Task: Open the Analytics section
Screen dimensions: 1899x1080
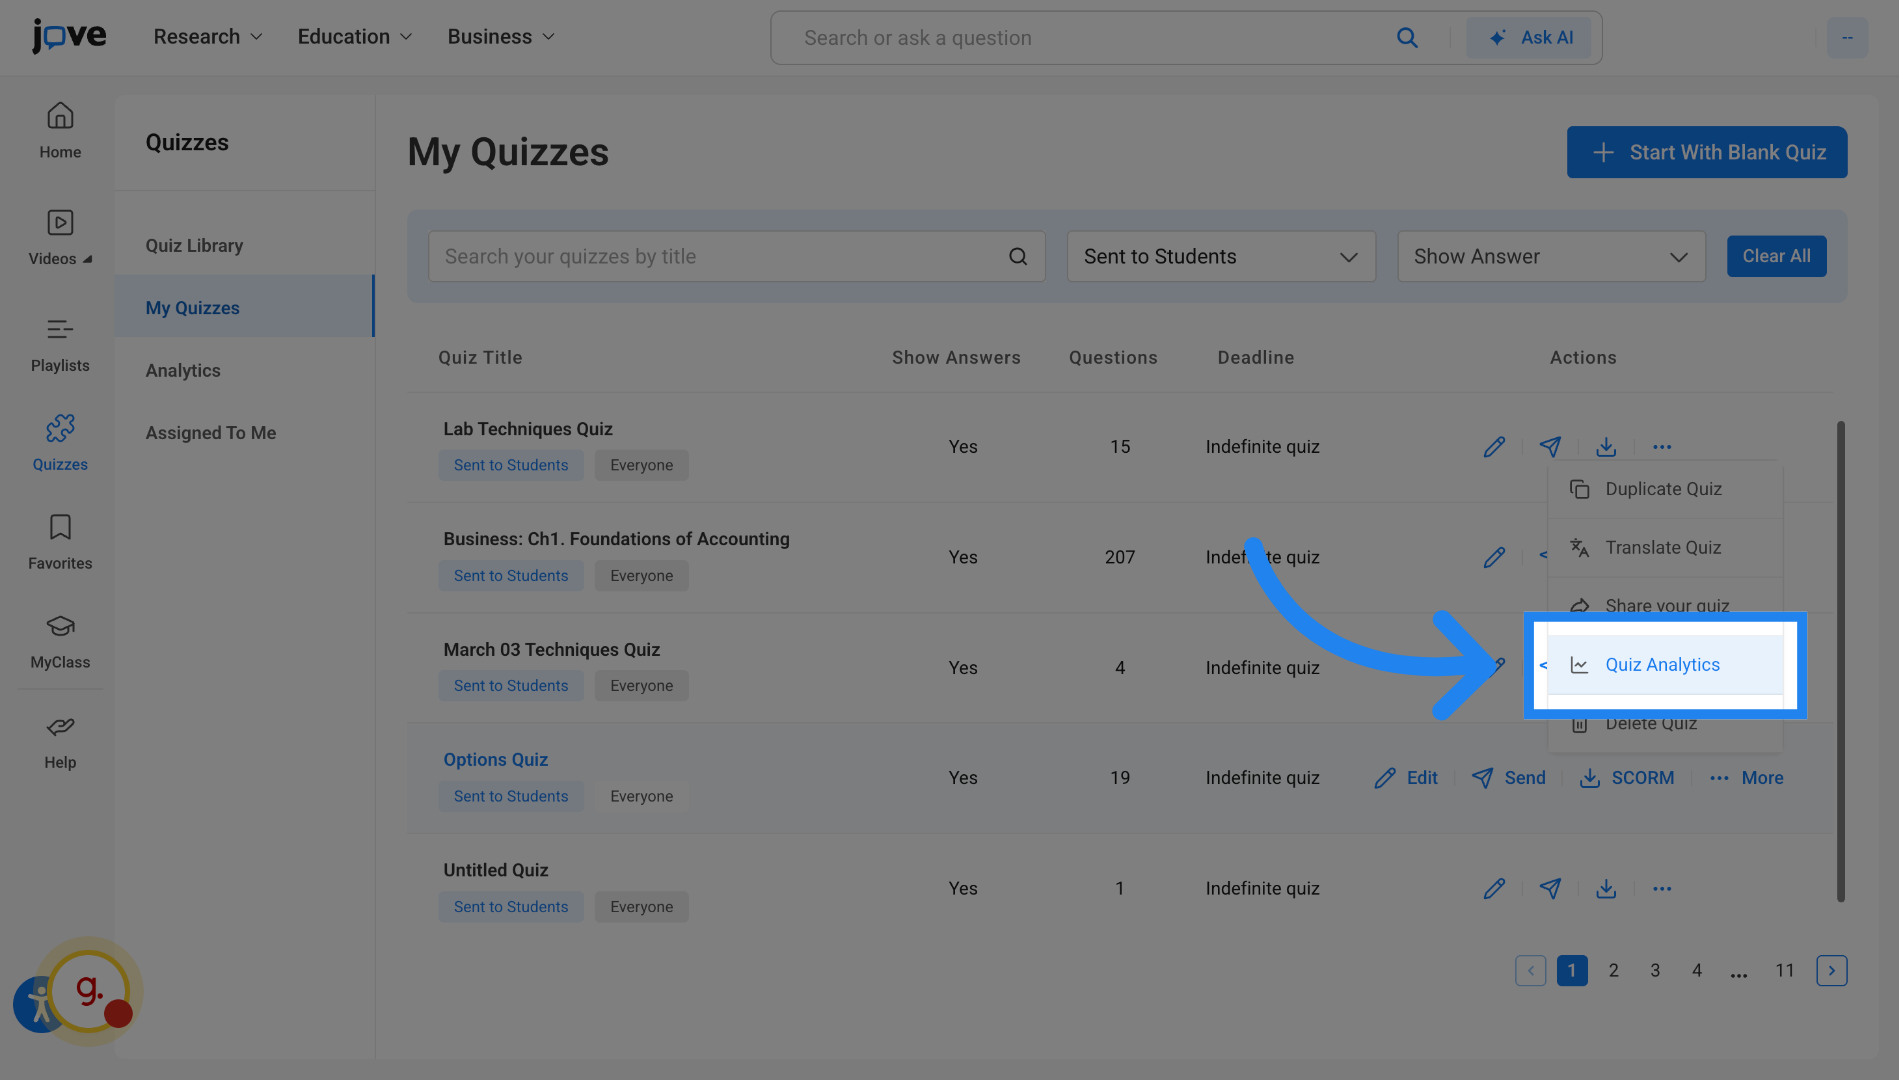Action: pos(183,370)
